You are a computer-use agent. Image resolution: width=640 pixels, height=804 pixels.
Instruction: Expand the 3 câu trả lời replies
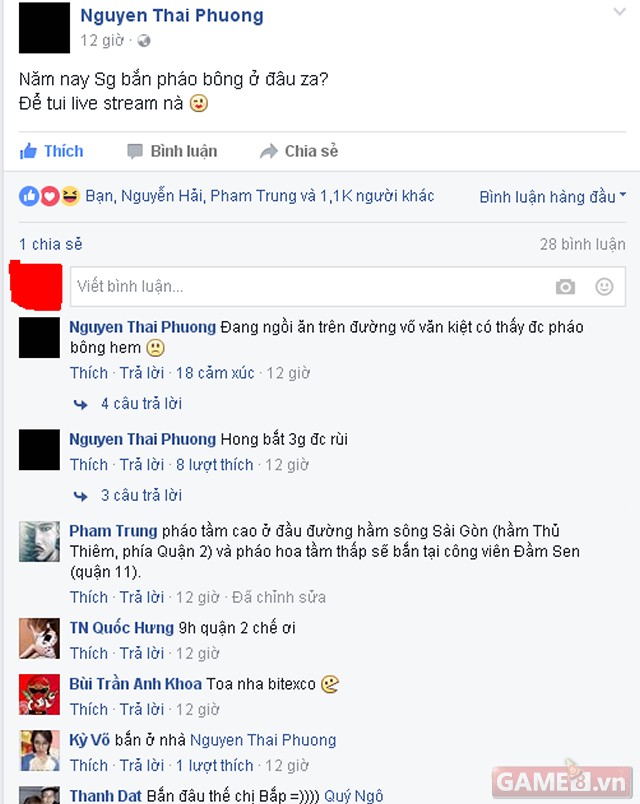click(142, 495)
